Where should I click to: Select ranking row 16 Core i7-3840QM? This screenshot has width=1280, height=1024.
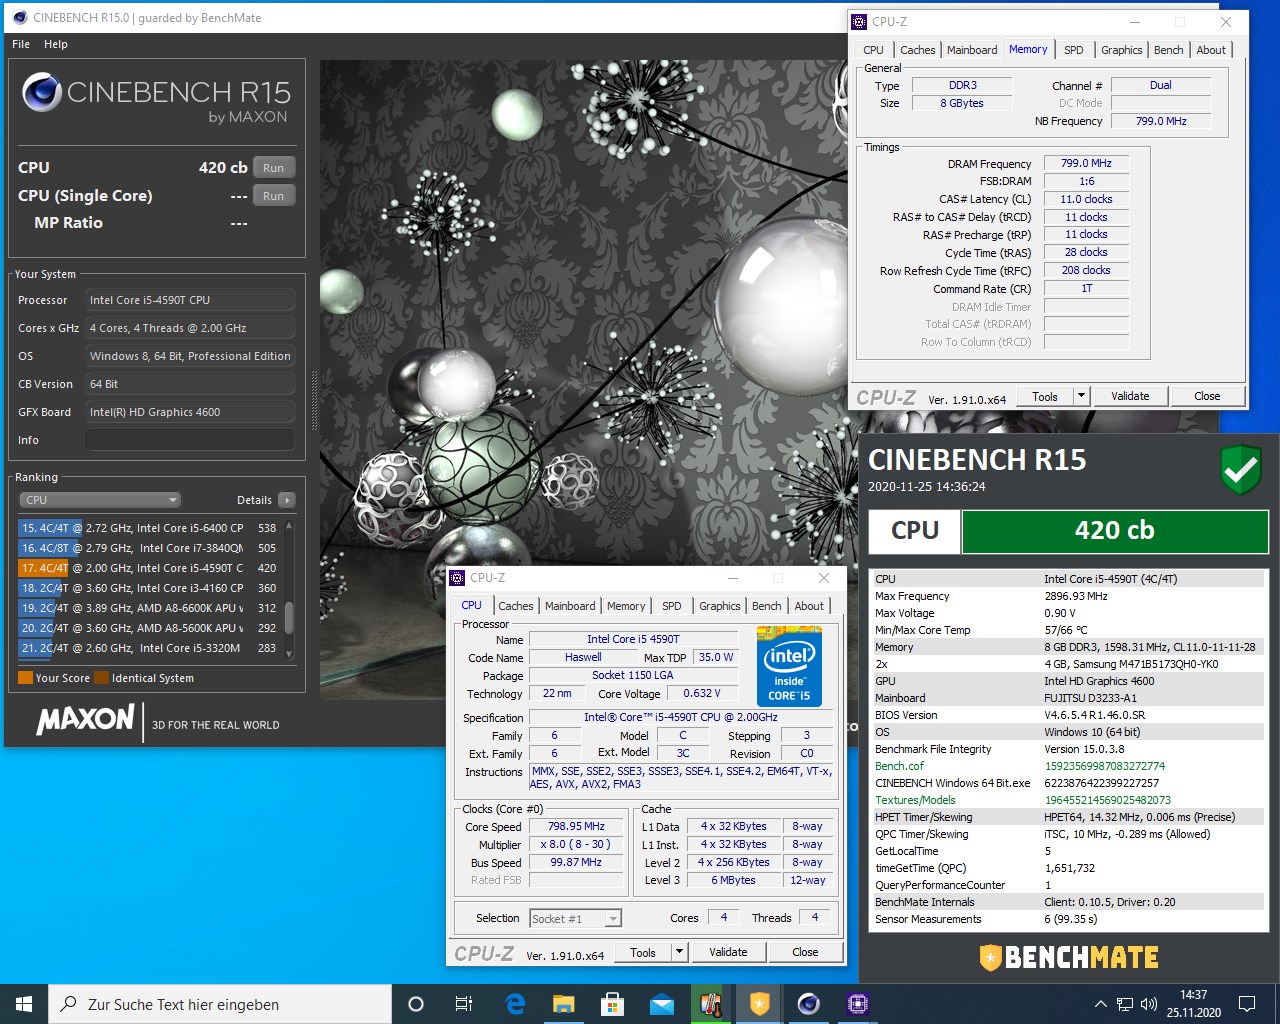tap(149, 548)
